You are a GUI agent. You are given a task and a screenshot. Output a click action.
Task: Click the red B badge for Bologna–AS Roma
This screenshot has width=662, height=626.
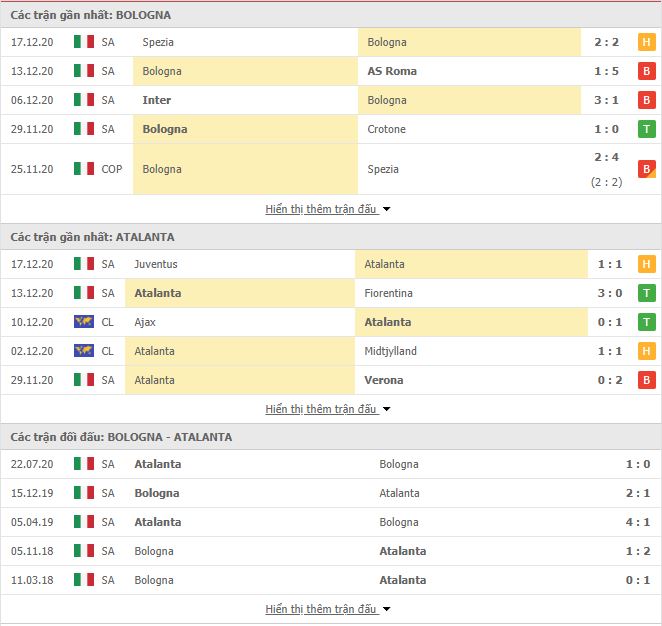(646, 71)
